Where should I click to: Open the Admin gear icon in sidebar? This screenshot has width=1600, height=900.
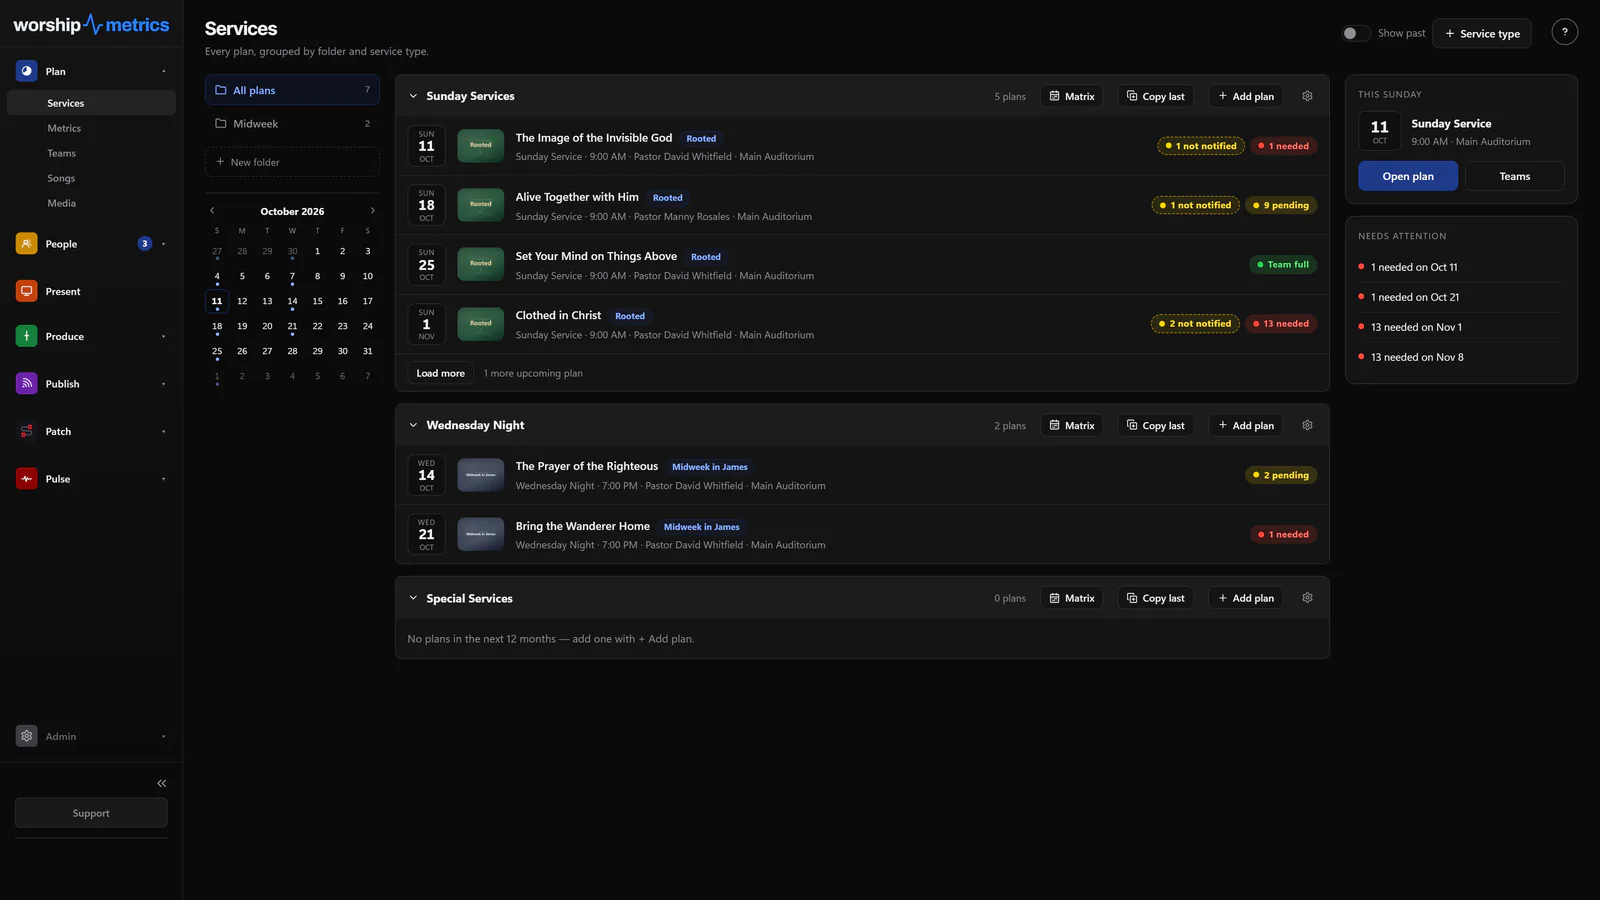pyautogui.click(x=27, y=736)
